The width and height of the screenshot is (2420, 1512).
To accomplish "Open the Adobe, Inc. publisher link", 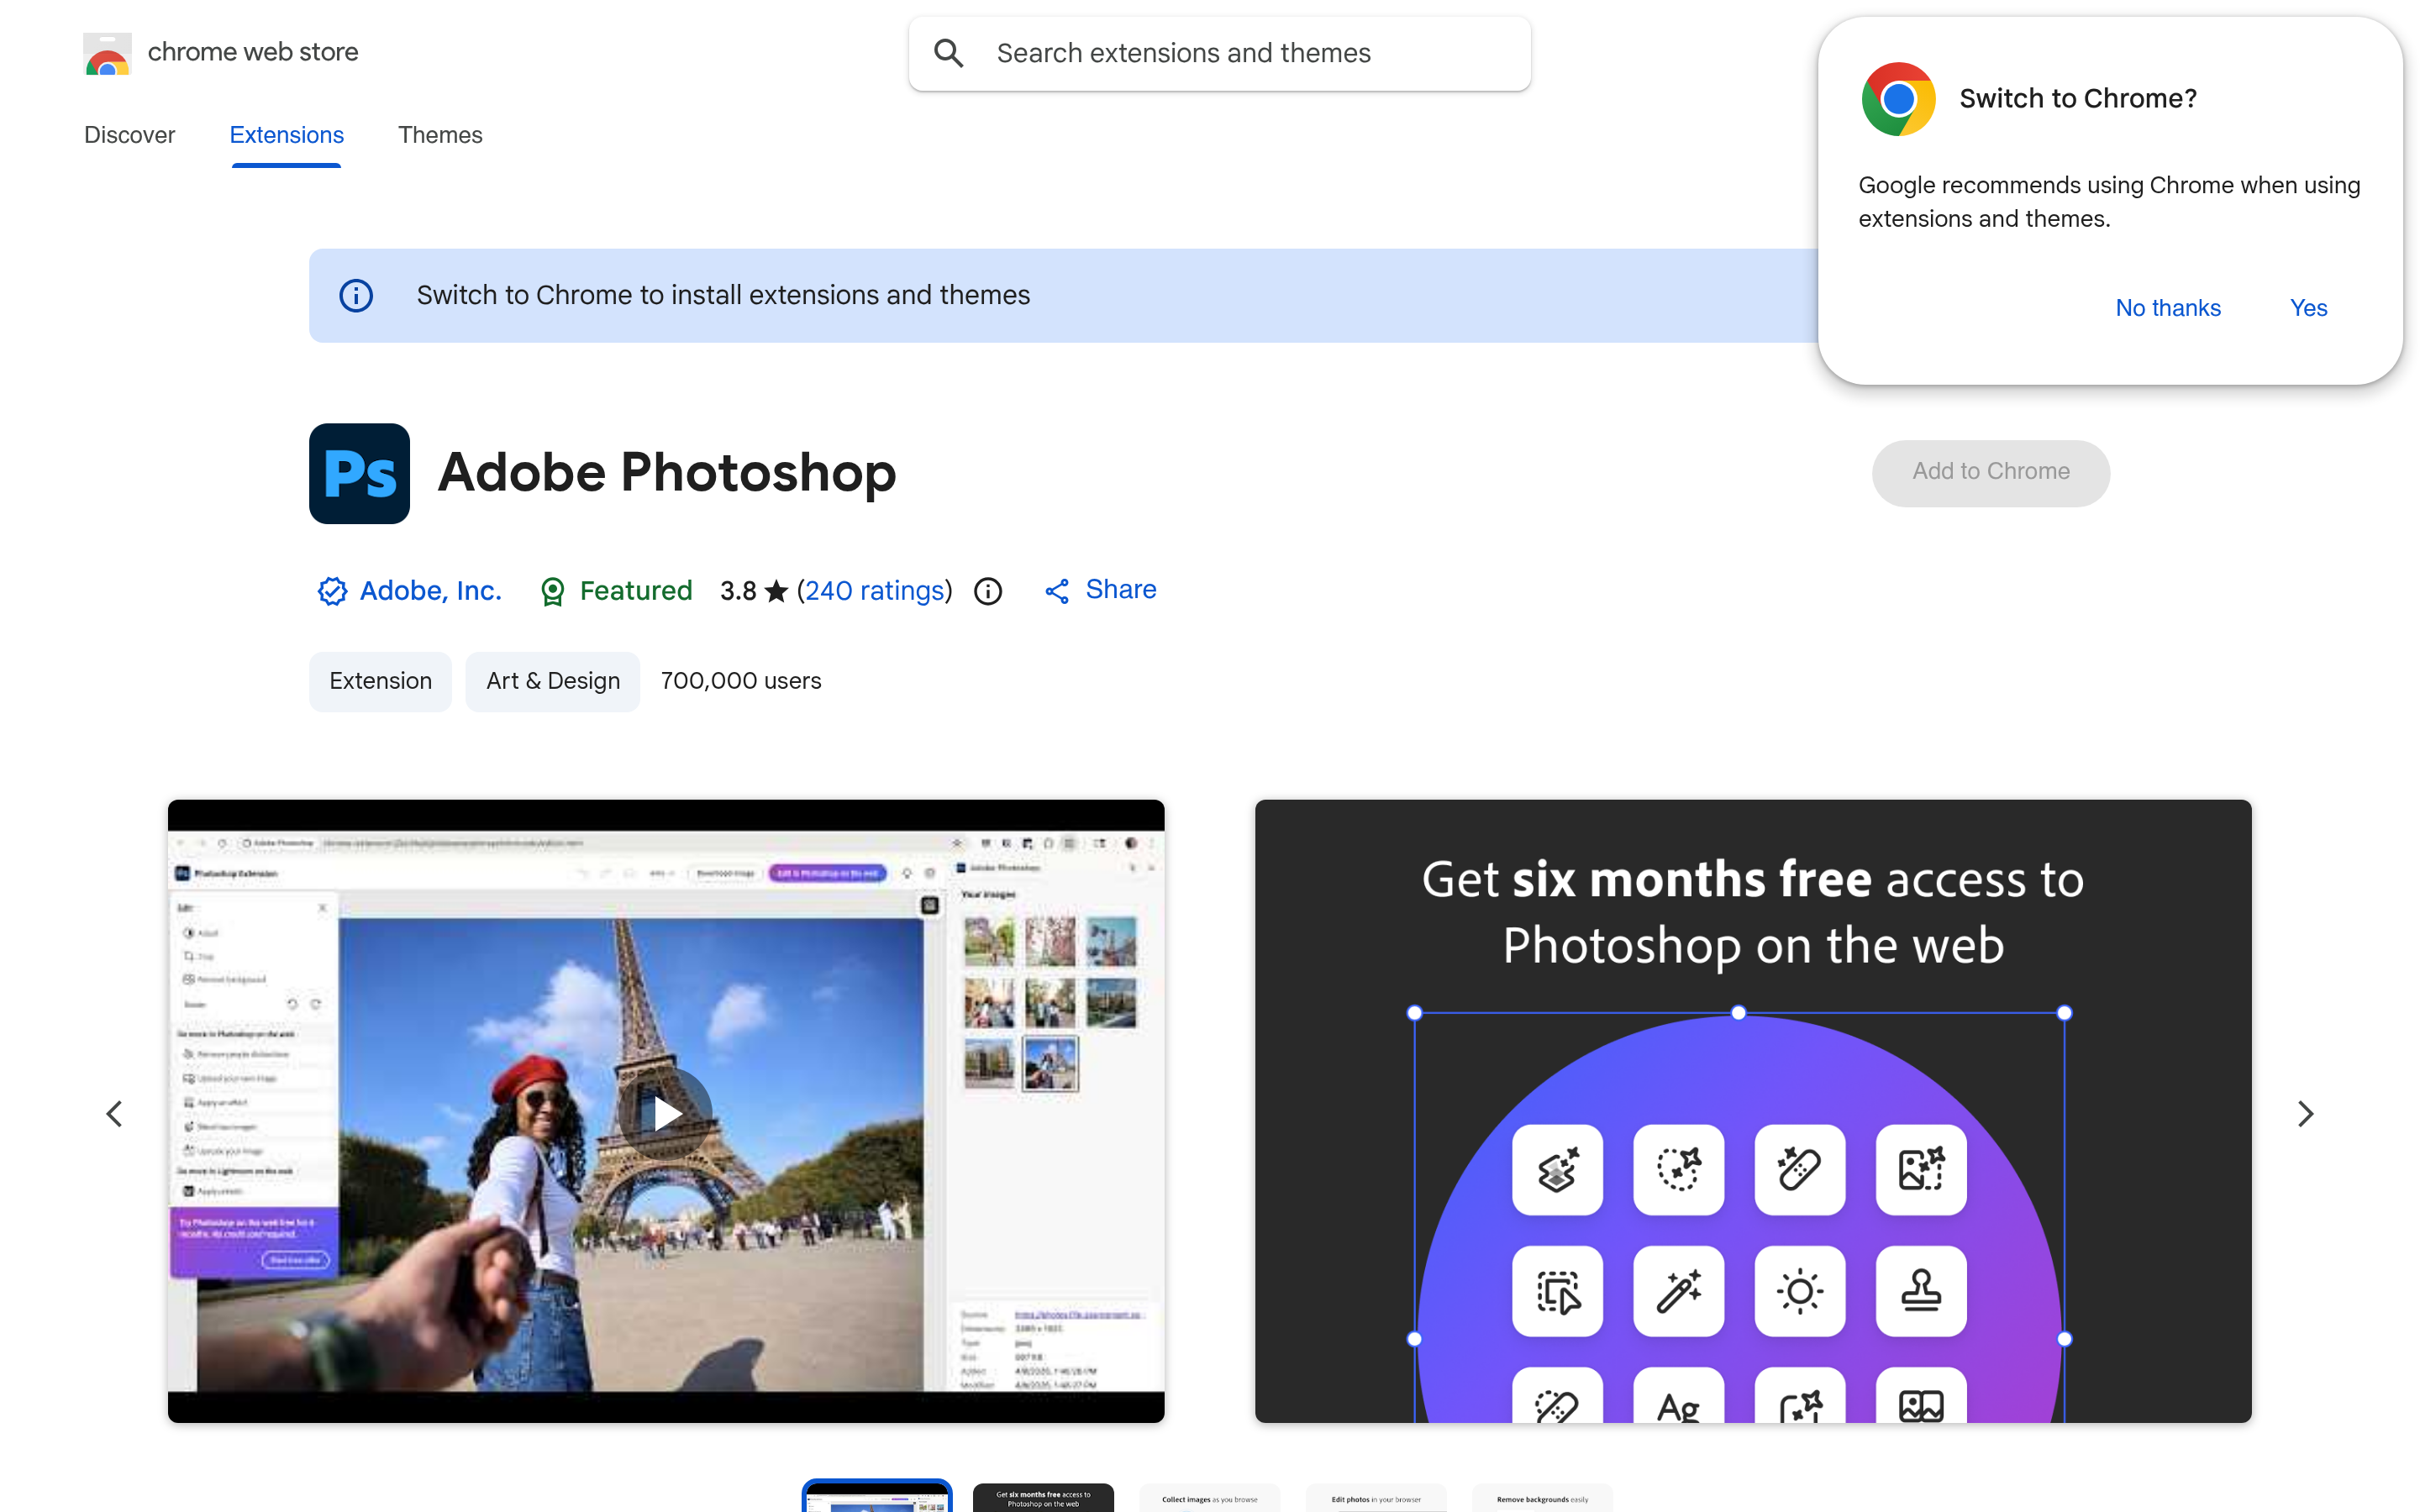I will tap(430, 591).
